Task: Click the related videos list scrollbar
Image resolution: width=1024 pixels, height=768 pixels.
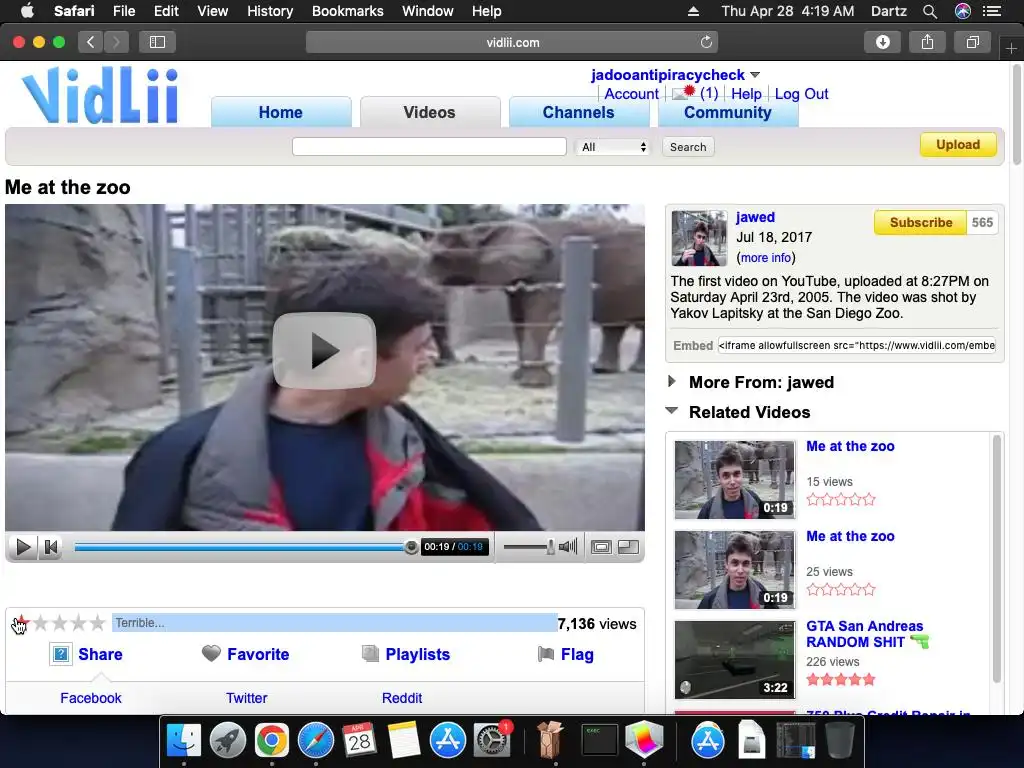Action: 997,560
